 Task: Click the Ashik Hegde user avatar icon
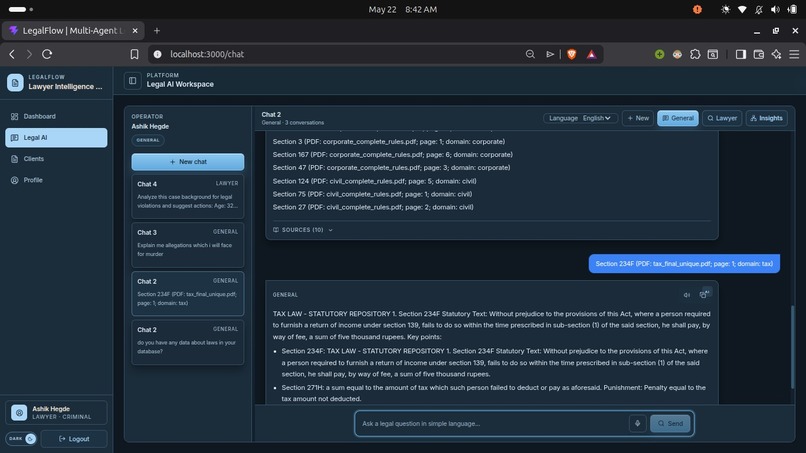pyautogui.click(x=19, y=412)
